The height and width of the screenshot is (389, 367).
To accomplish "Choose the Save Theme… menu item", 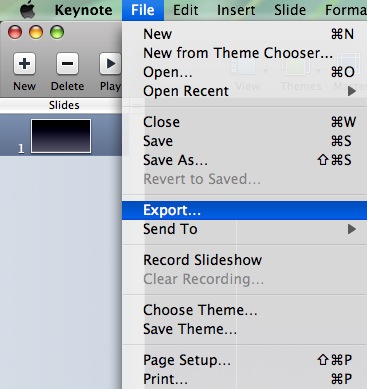I will click(x=244, y=329).
